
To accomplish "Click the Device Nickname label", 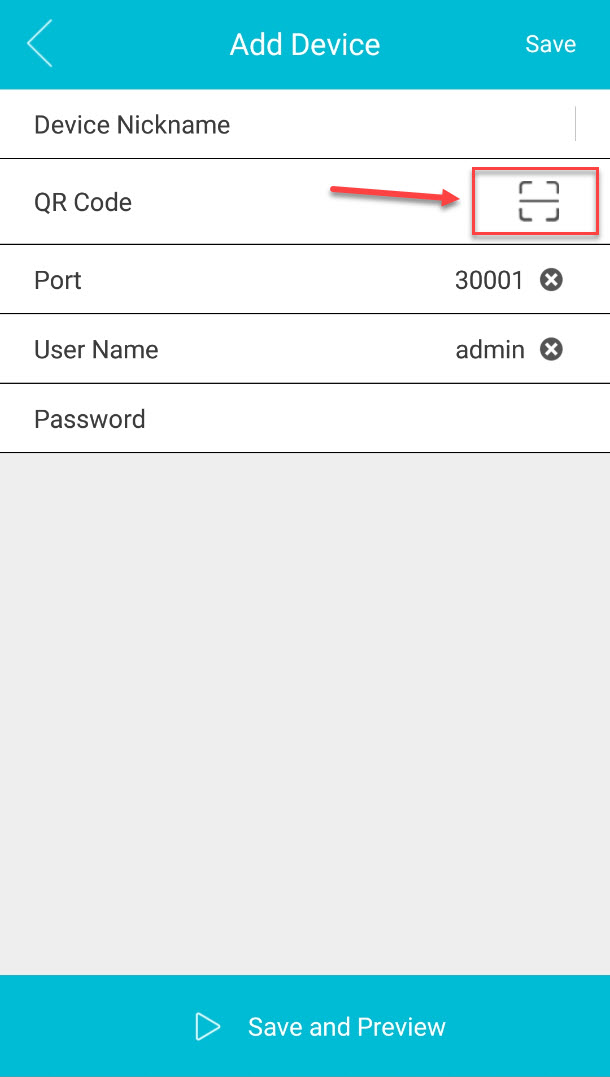I will 132,125.
